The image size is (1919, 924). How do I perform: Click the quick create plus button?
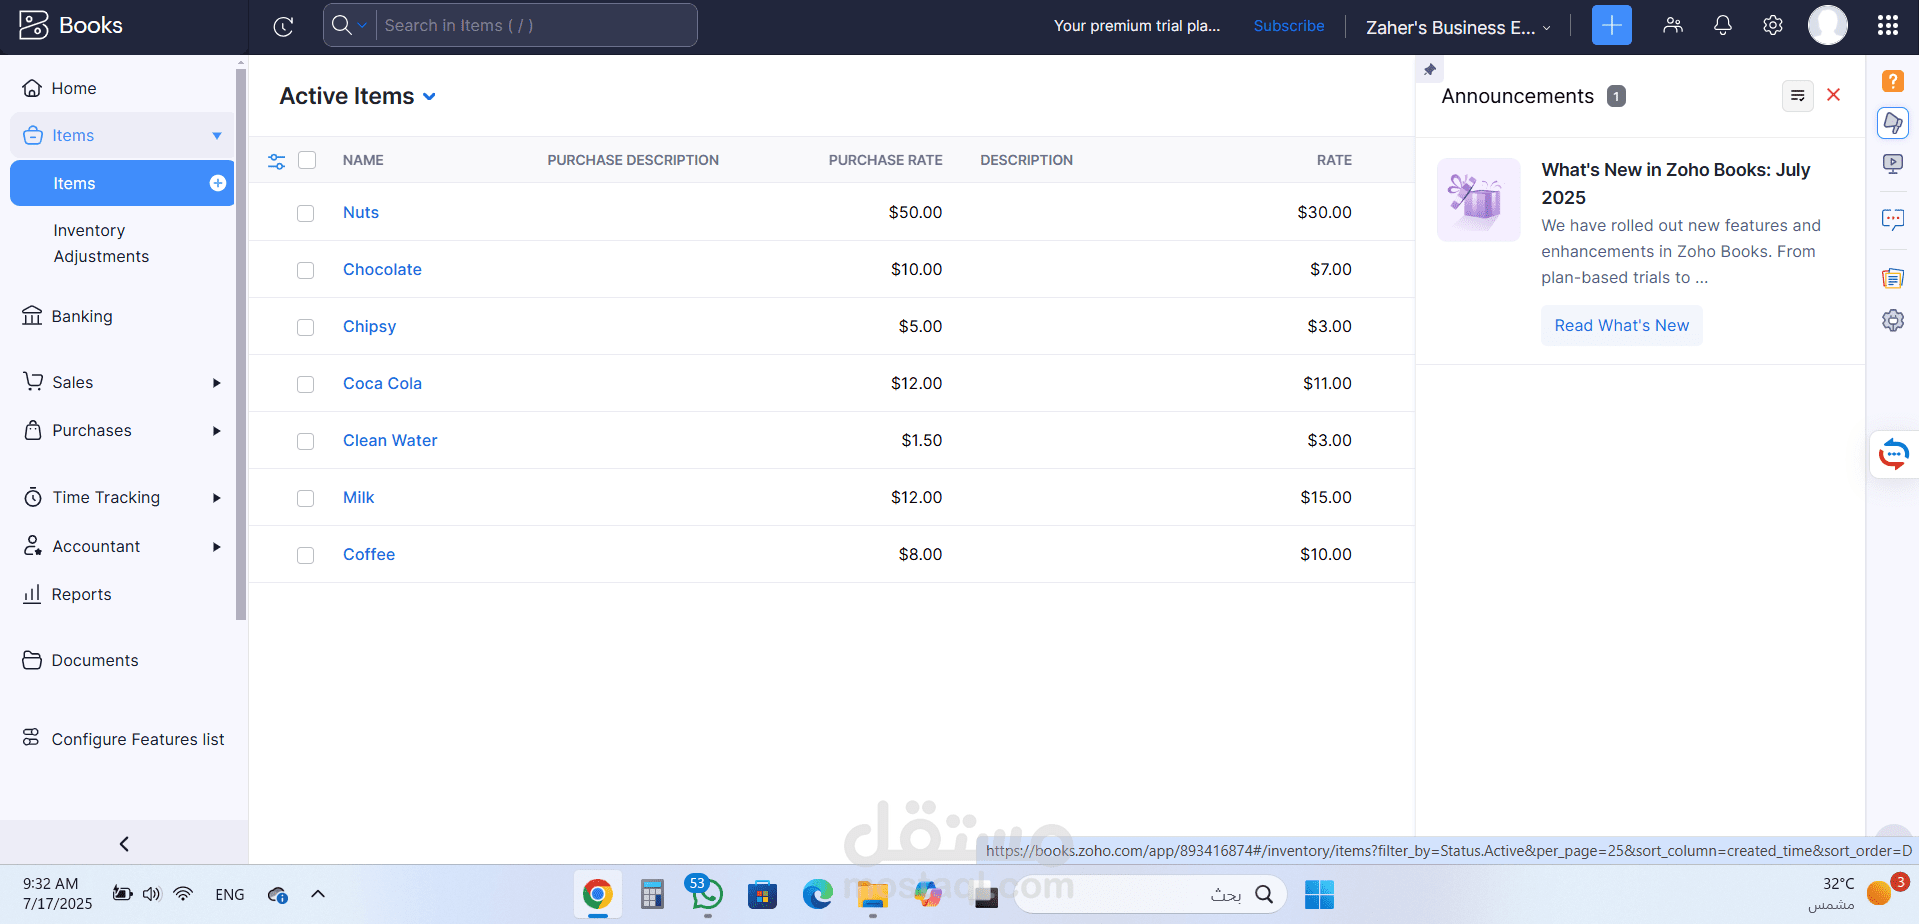click(x=1611, y=25)
